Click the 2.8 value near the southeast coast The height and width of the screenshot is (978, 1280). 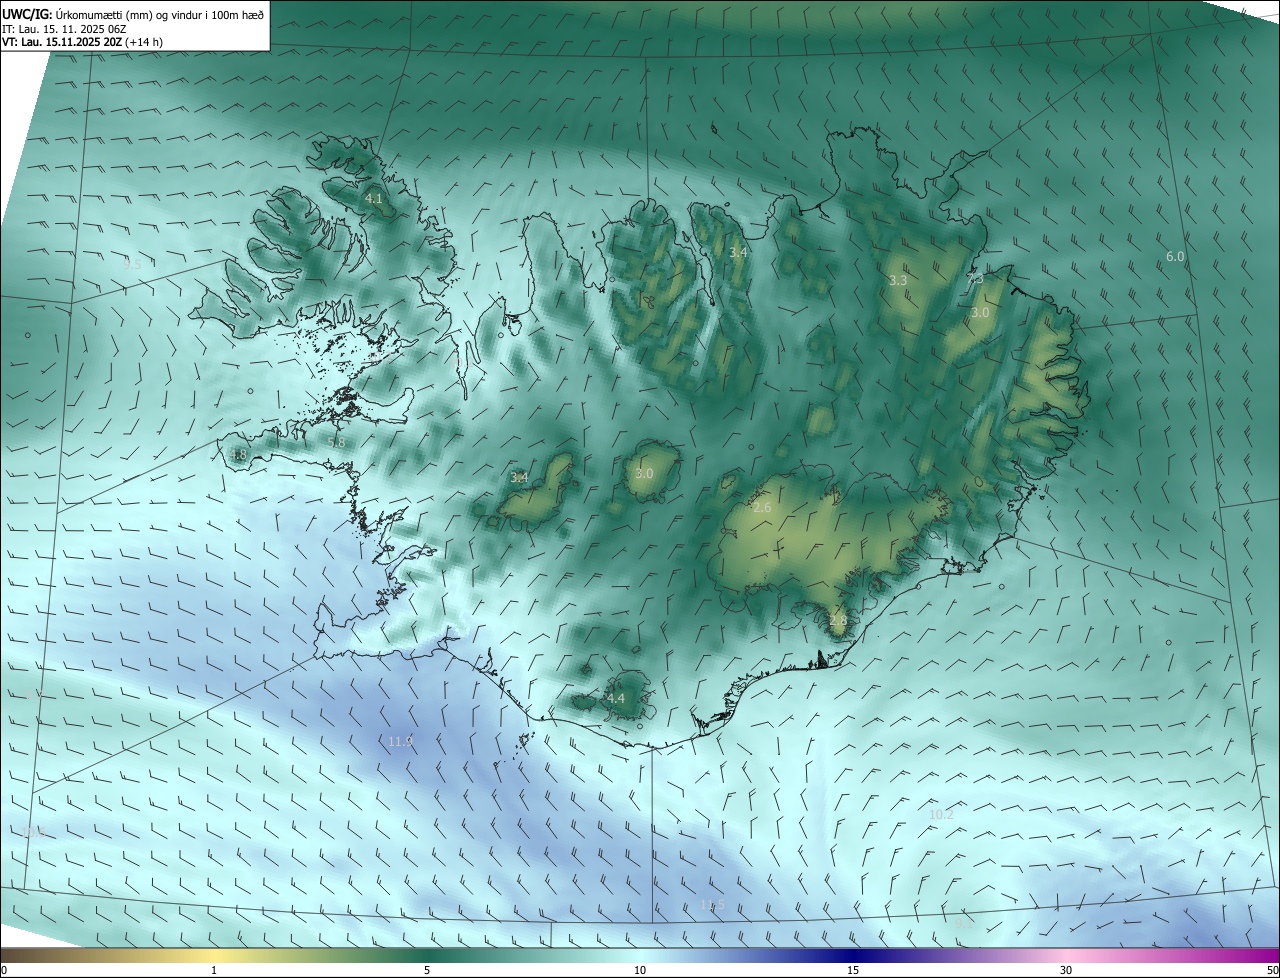click(838, 620)
